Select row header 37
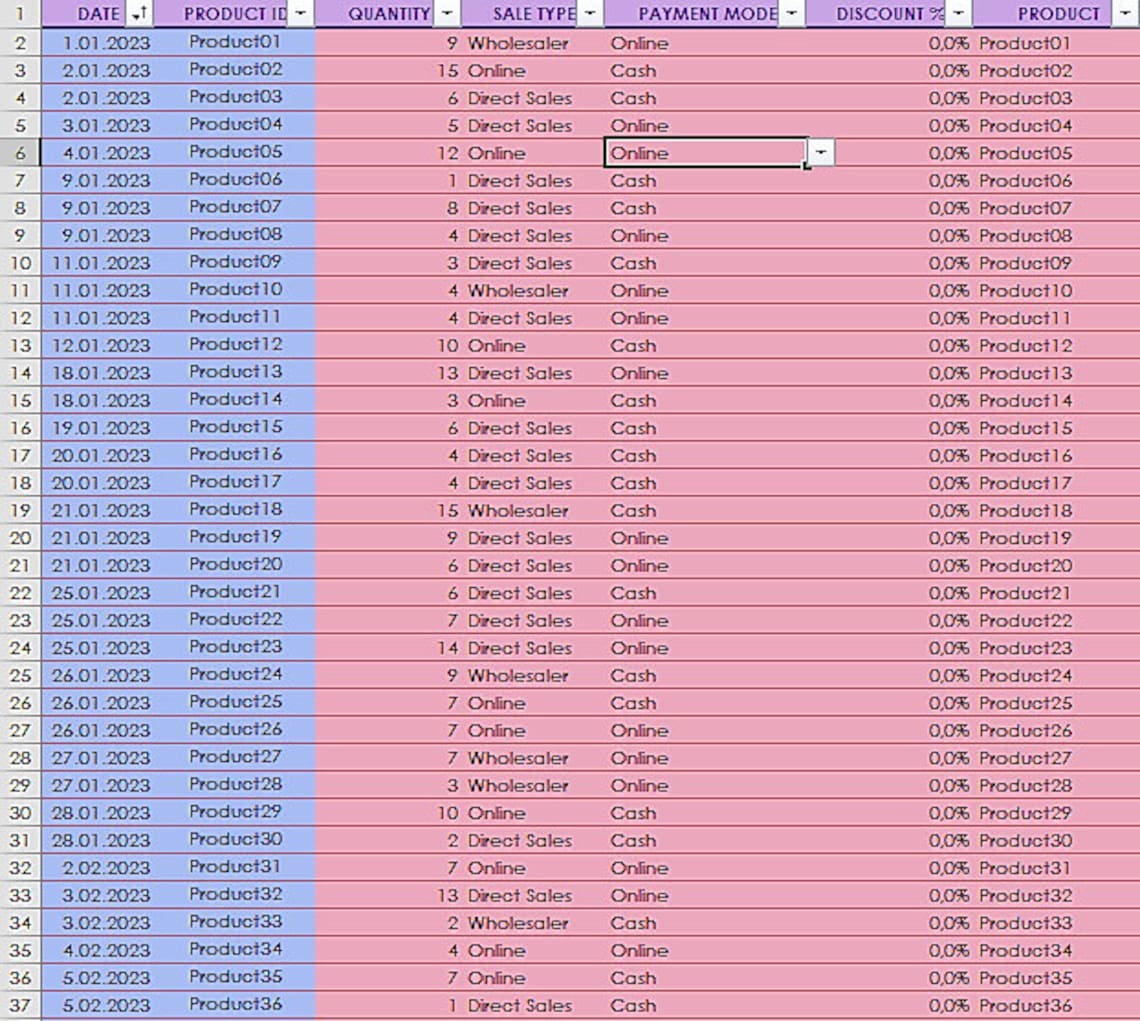 tap(20, 1006)
